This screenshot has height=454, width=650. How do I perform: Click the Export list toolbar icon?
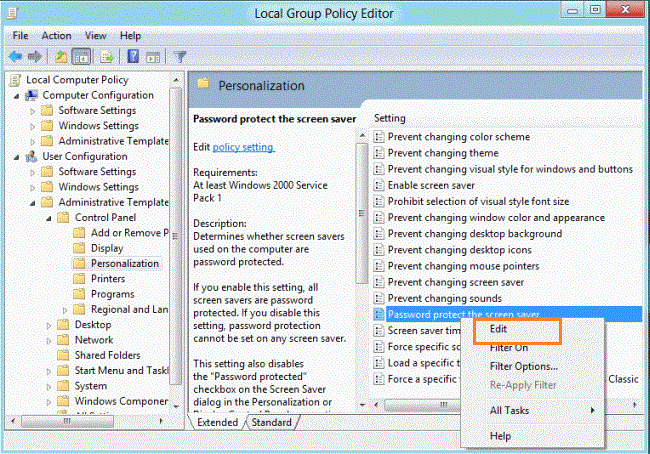tap(107, 56)
